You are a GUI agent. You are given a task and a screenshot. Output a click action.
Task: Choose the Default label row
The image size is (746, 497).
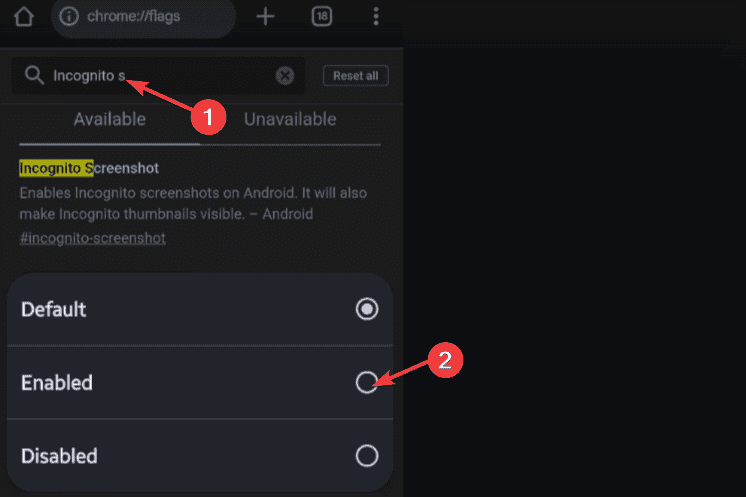(x=200, y=309)
